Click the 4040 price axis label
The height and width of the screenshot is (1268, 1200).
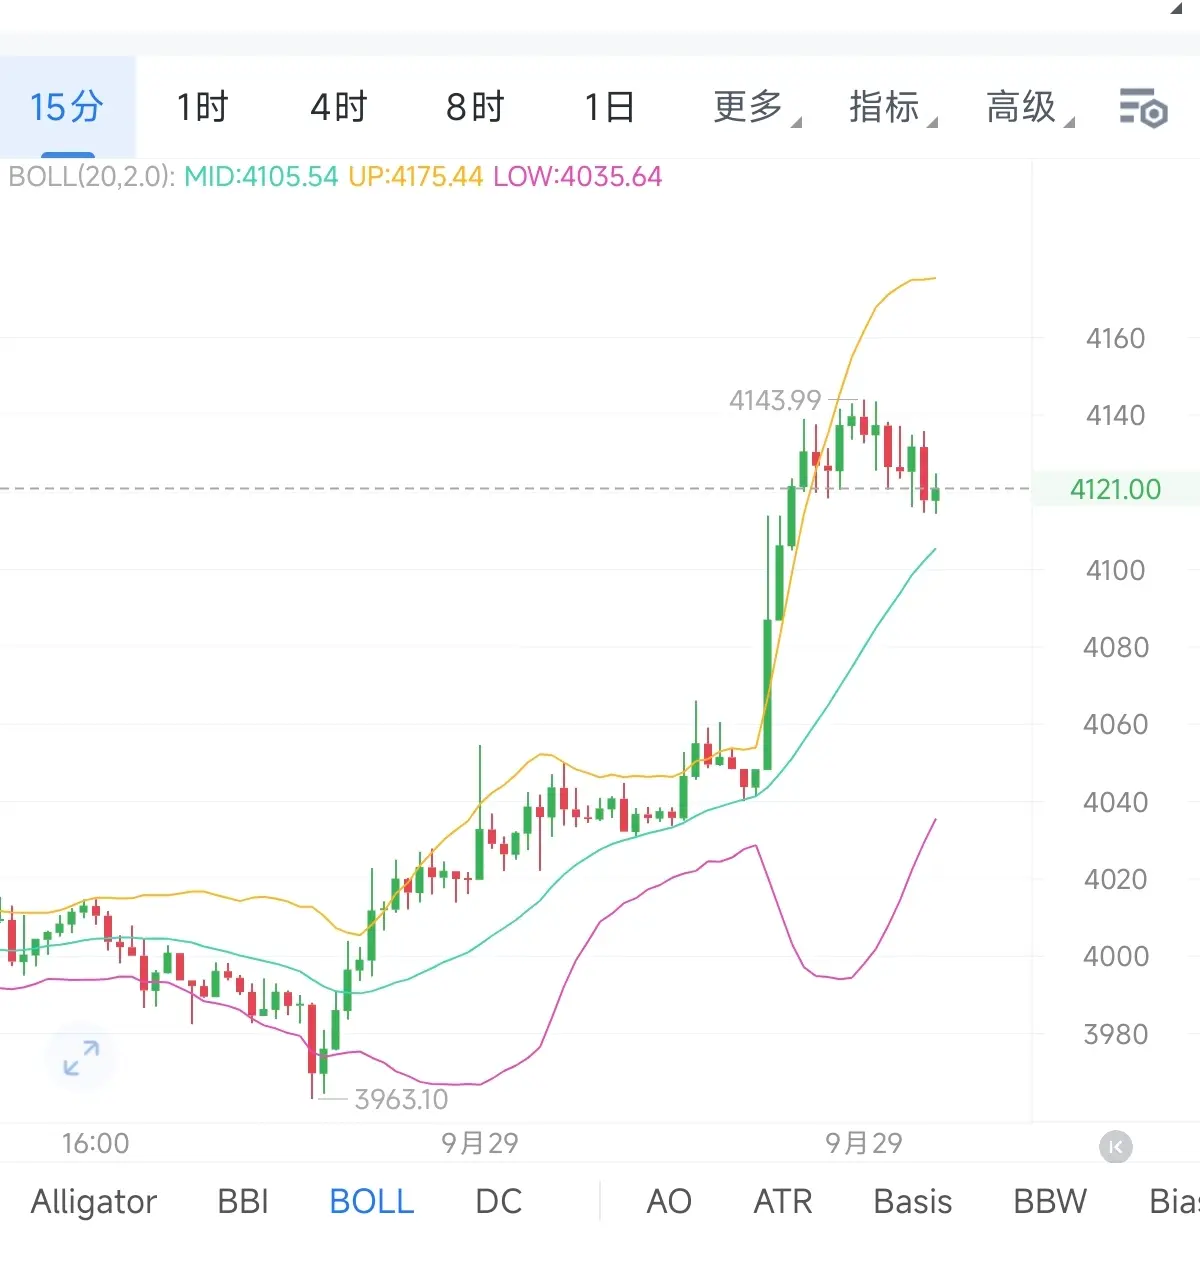(1116, 802)
